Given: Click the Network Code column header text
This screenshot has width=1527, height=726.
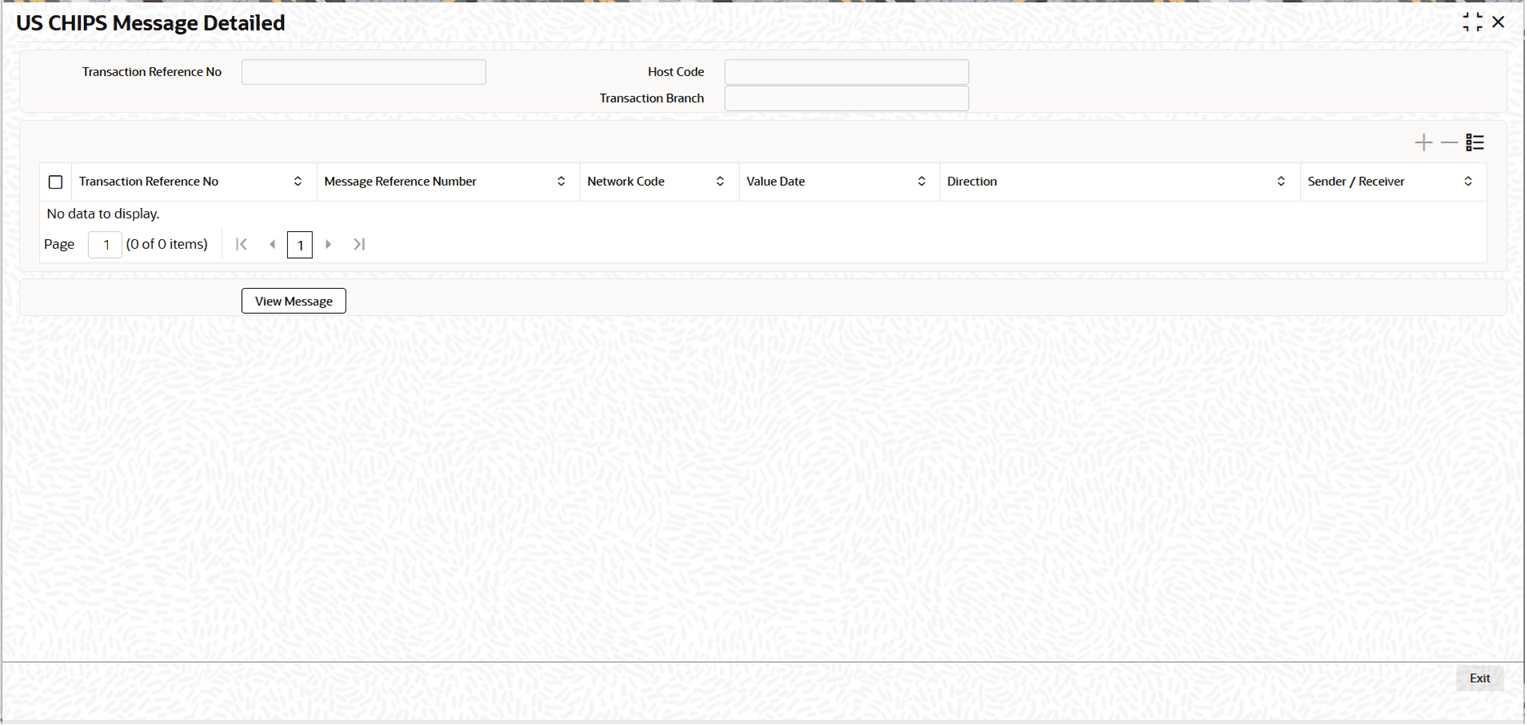Looking at the screenshot, I should pos(626,182).
